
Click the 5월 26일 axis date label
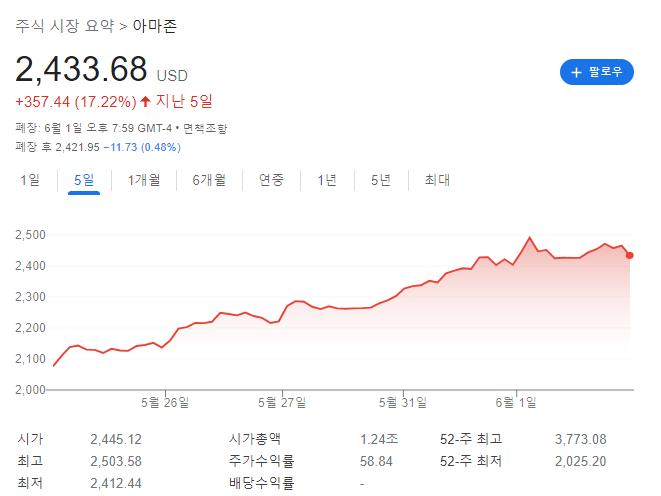(x=165, y=402)
